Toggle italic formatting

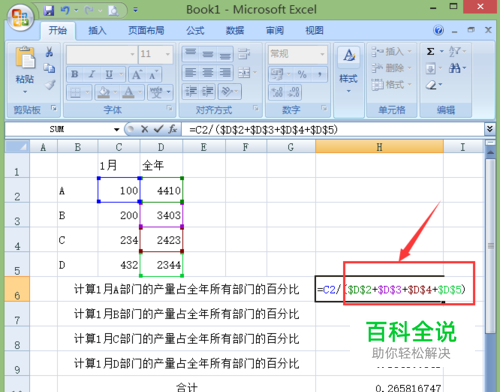pyautogui.click(x=92, y=74)
